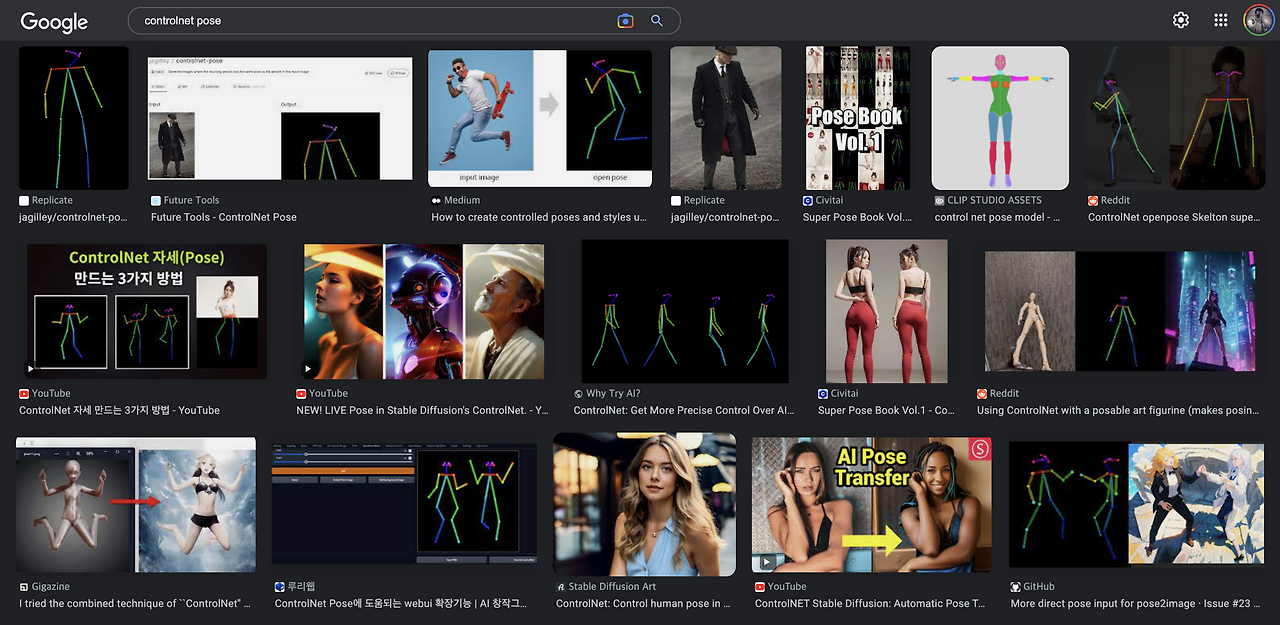Viewport: 1280px width, 625px height.
Task: Open the three AI portraits thumbnail
Action: pyautogui.click(x=425, y=311)
